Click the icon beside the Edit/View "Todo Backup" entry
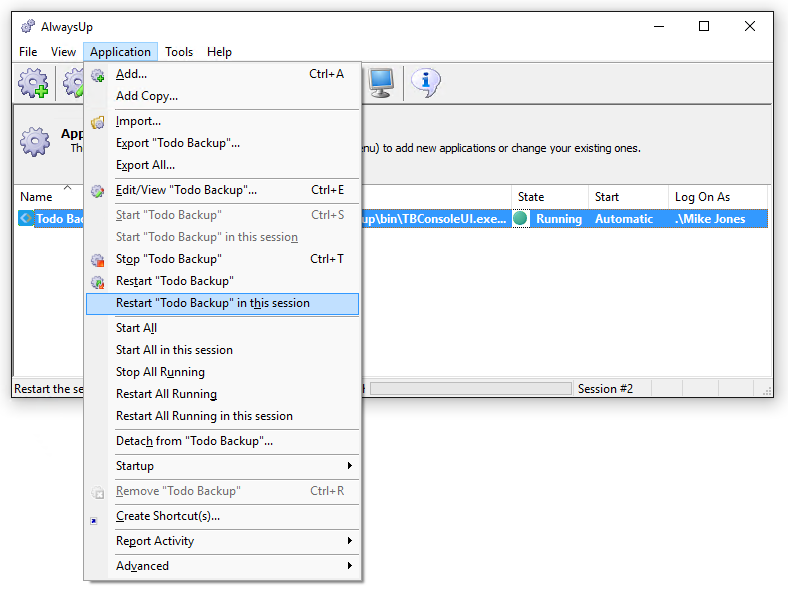788x590 pixels. pyautogui.click(x=97, y=191)
